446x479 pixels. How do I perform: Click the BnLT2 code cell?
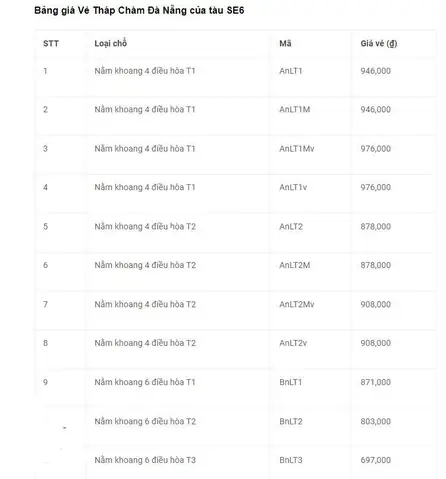291,421
